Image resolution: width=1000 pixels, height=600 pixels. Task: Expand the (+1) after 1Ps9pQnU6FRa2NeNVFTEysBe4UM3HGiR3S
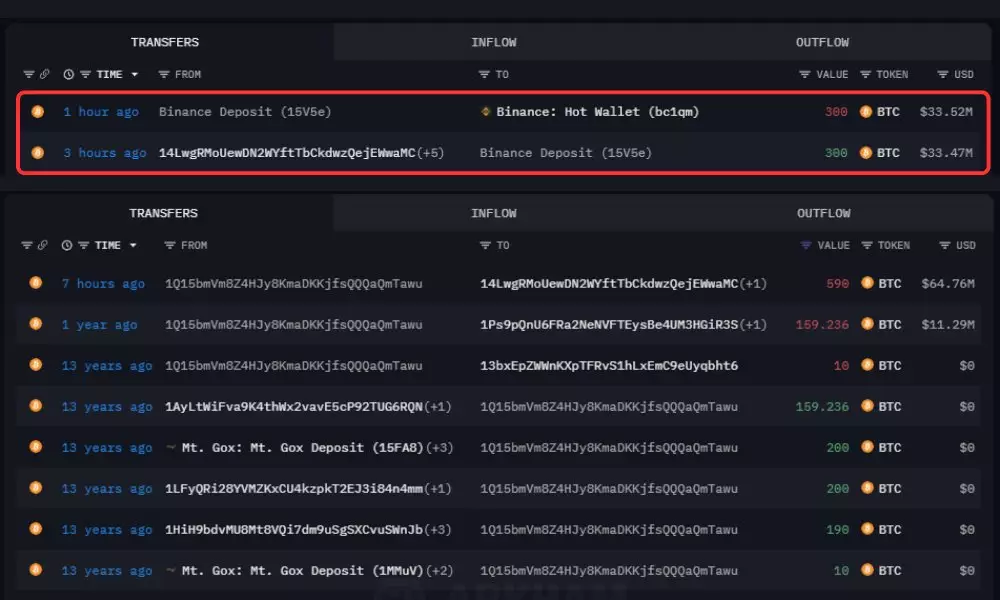753,325
